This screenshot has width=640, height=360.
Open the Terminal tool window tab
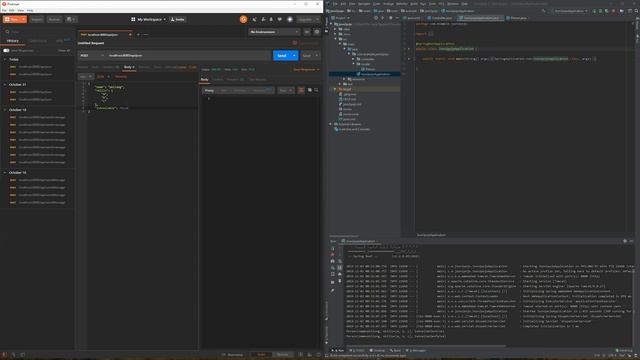(378, 351)
